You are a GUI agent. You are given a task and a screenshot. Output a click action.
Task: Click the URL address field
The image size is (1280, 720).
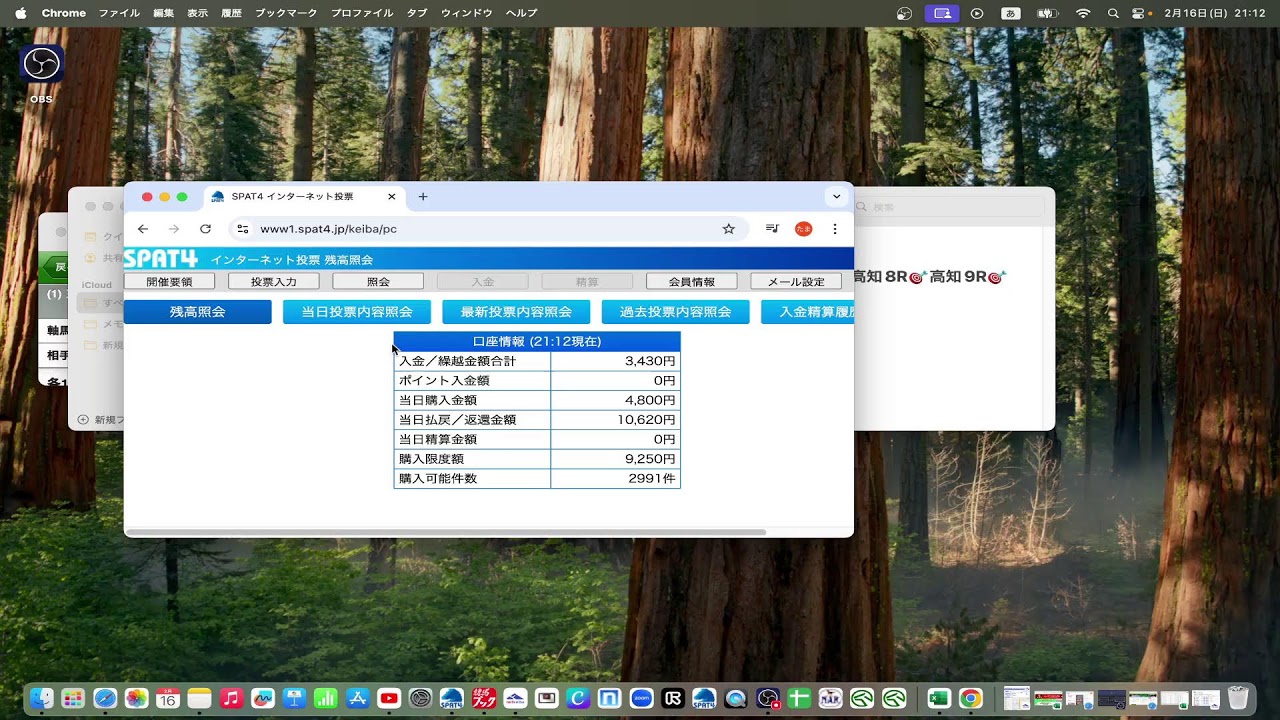tap(480, 229)
